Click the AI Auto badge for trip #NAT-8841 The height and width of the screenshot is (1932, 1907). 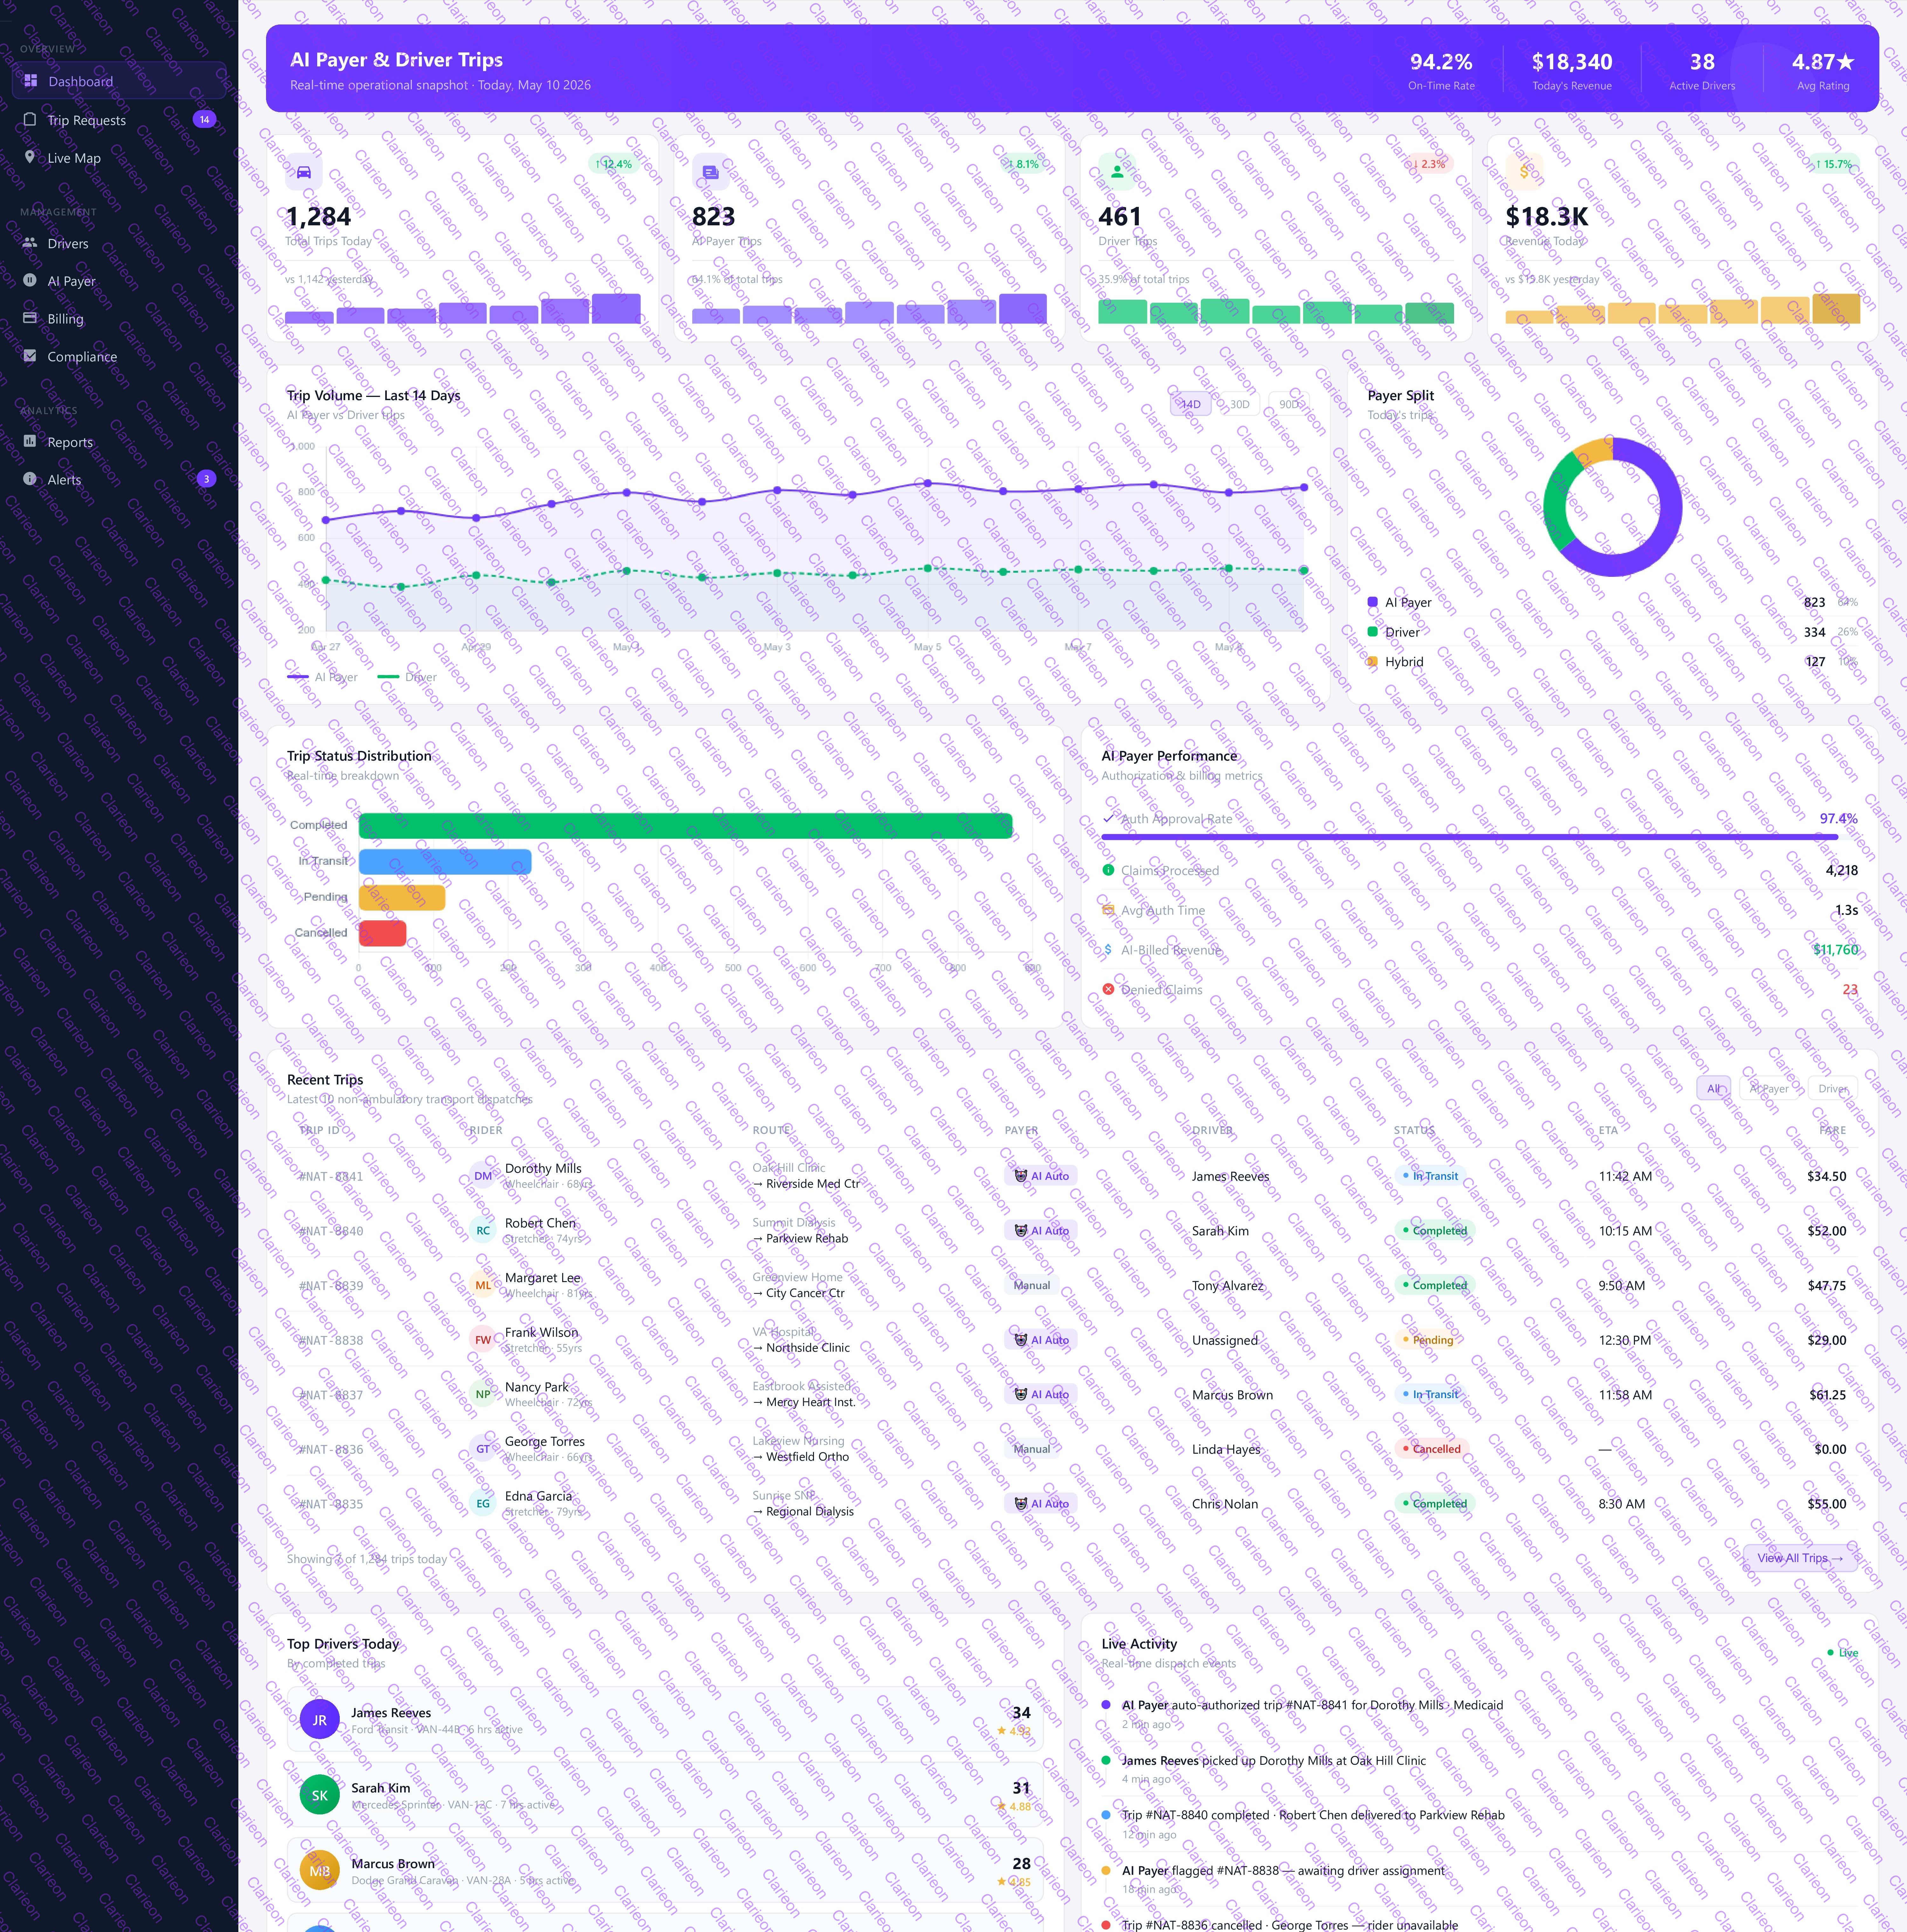1041,1176
